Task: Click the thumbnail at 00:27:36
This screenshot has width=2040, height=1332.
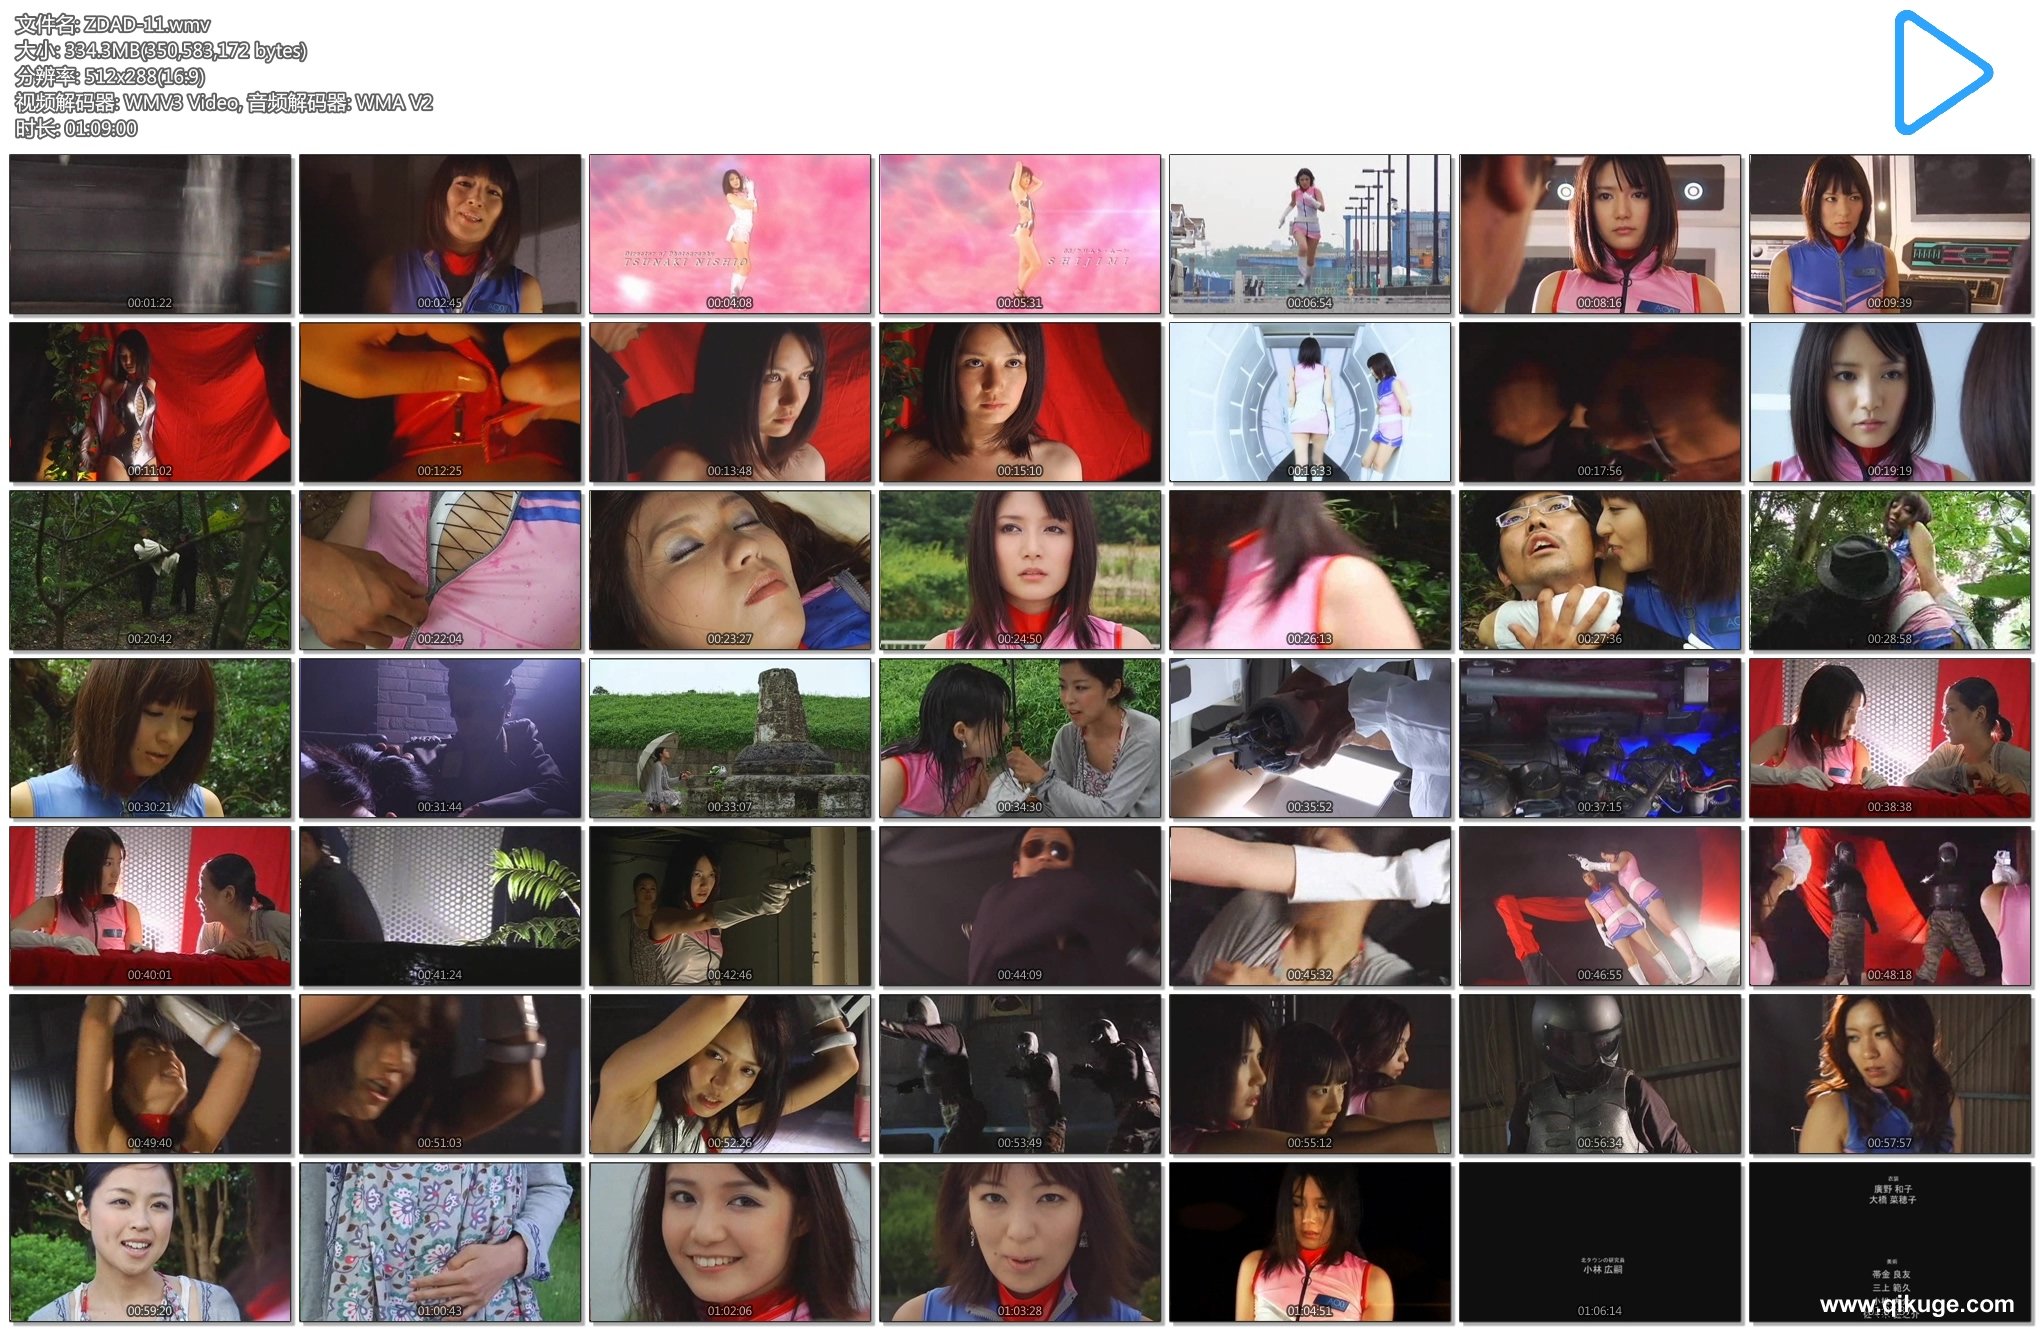Action: click(x=1600, y=570)
